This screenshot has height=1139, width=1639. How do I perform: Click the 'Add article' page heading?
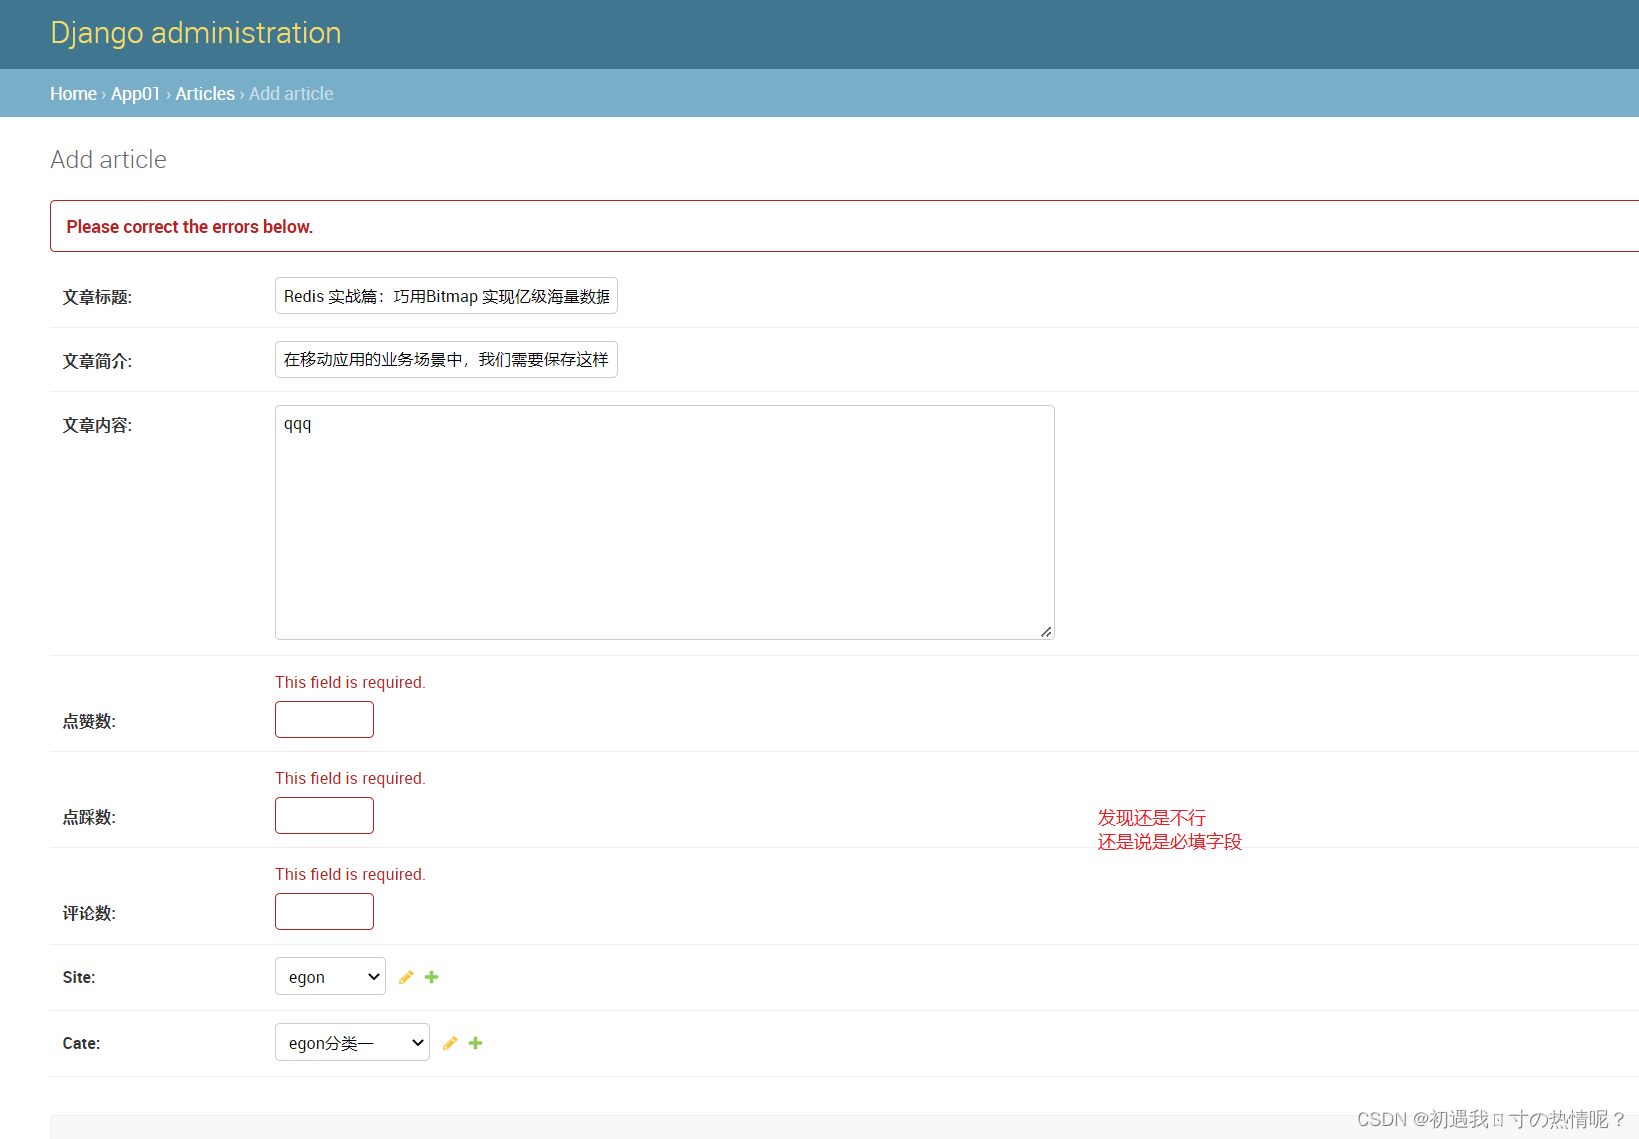pyautogui.click(x=108, y=159)
